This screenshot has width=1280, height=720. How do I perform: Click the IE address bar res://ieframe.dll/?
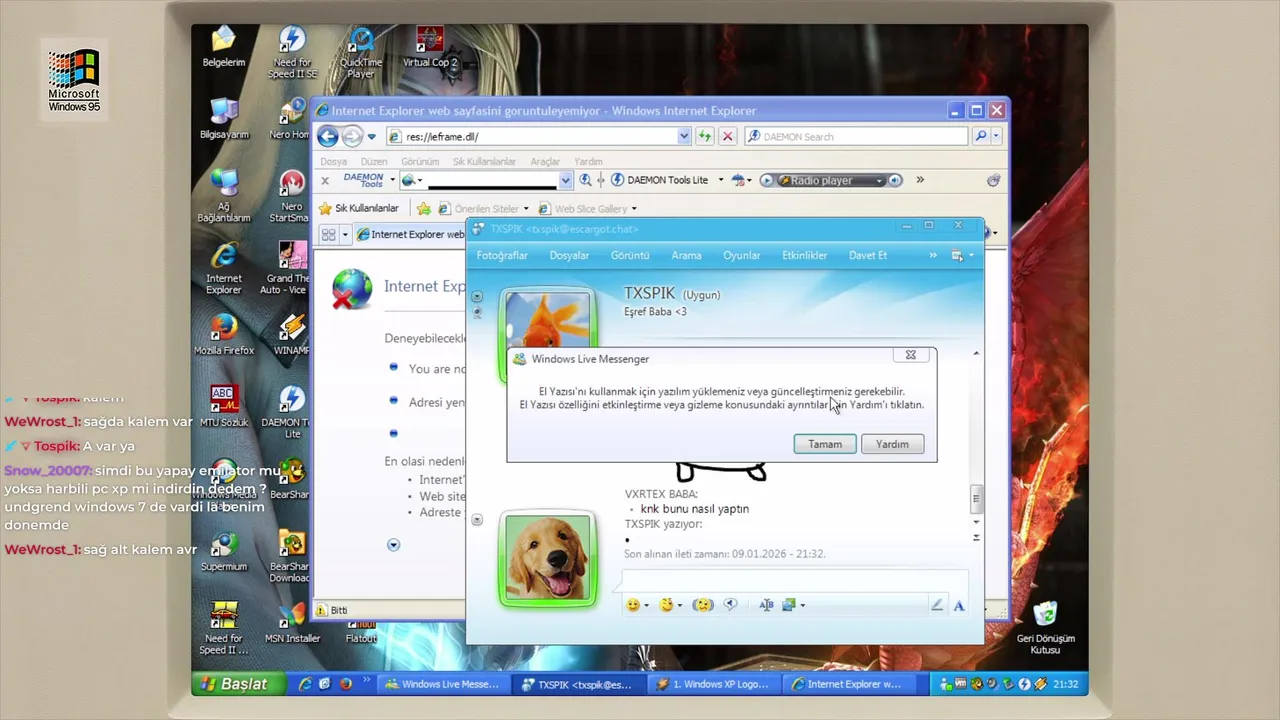tap(540, 137)
